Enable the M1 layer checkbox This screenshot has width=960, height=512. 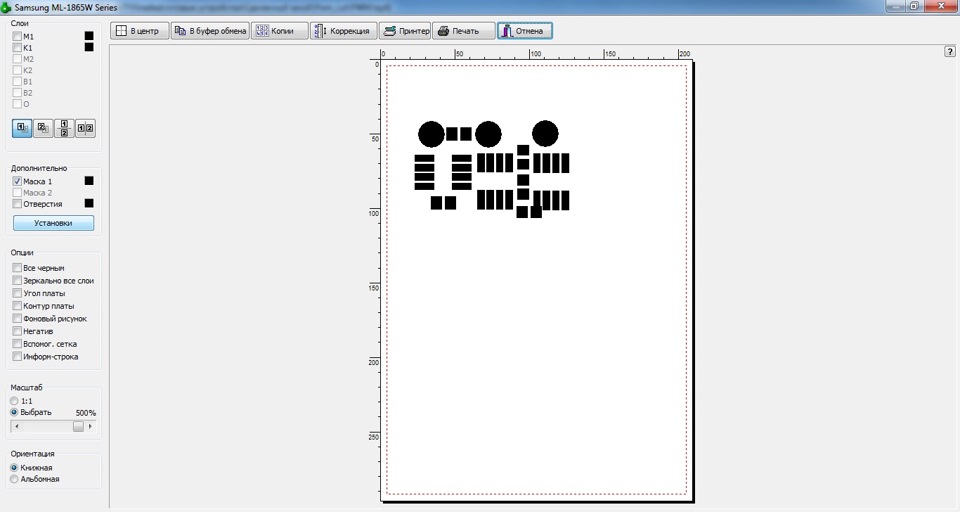17,36
